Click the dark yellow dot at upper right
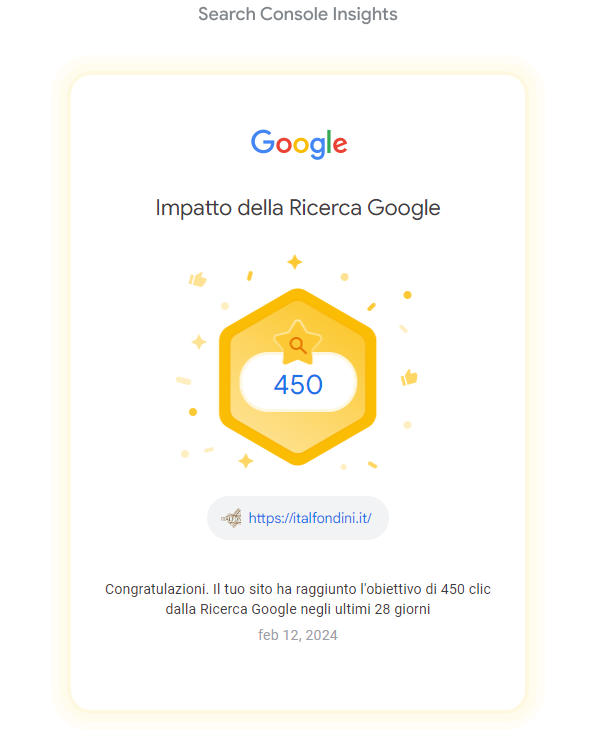Screen dimensions: 605x740 (x=407, y=295)
